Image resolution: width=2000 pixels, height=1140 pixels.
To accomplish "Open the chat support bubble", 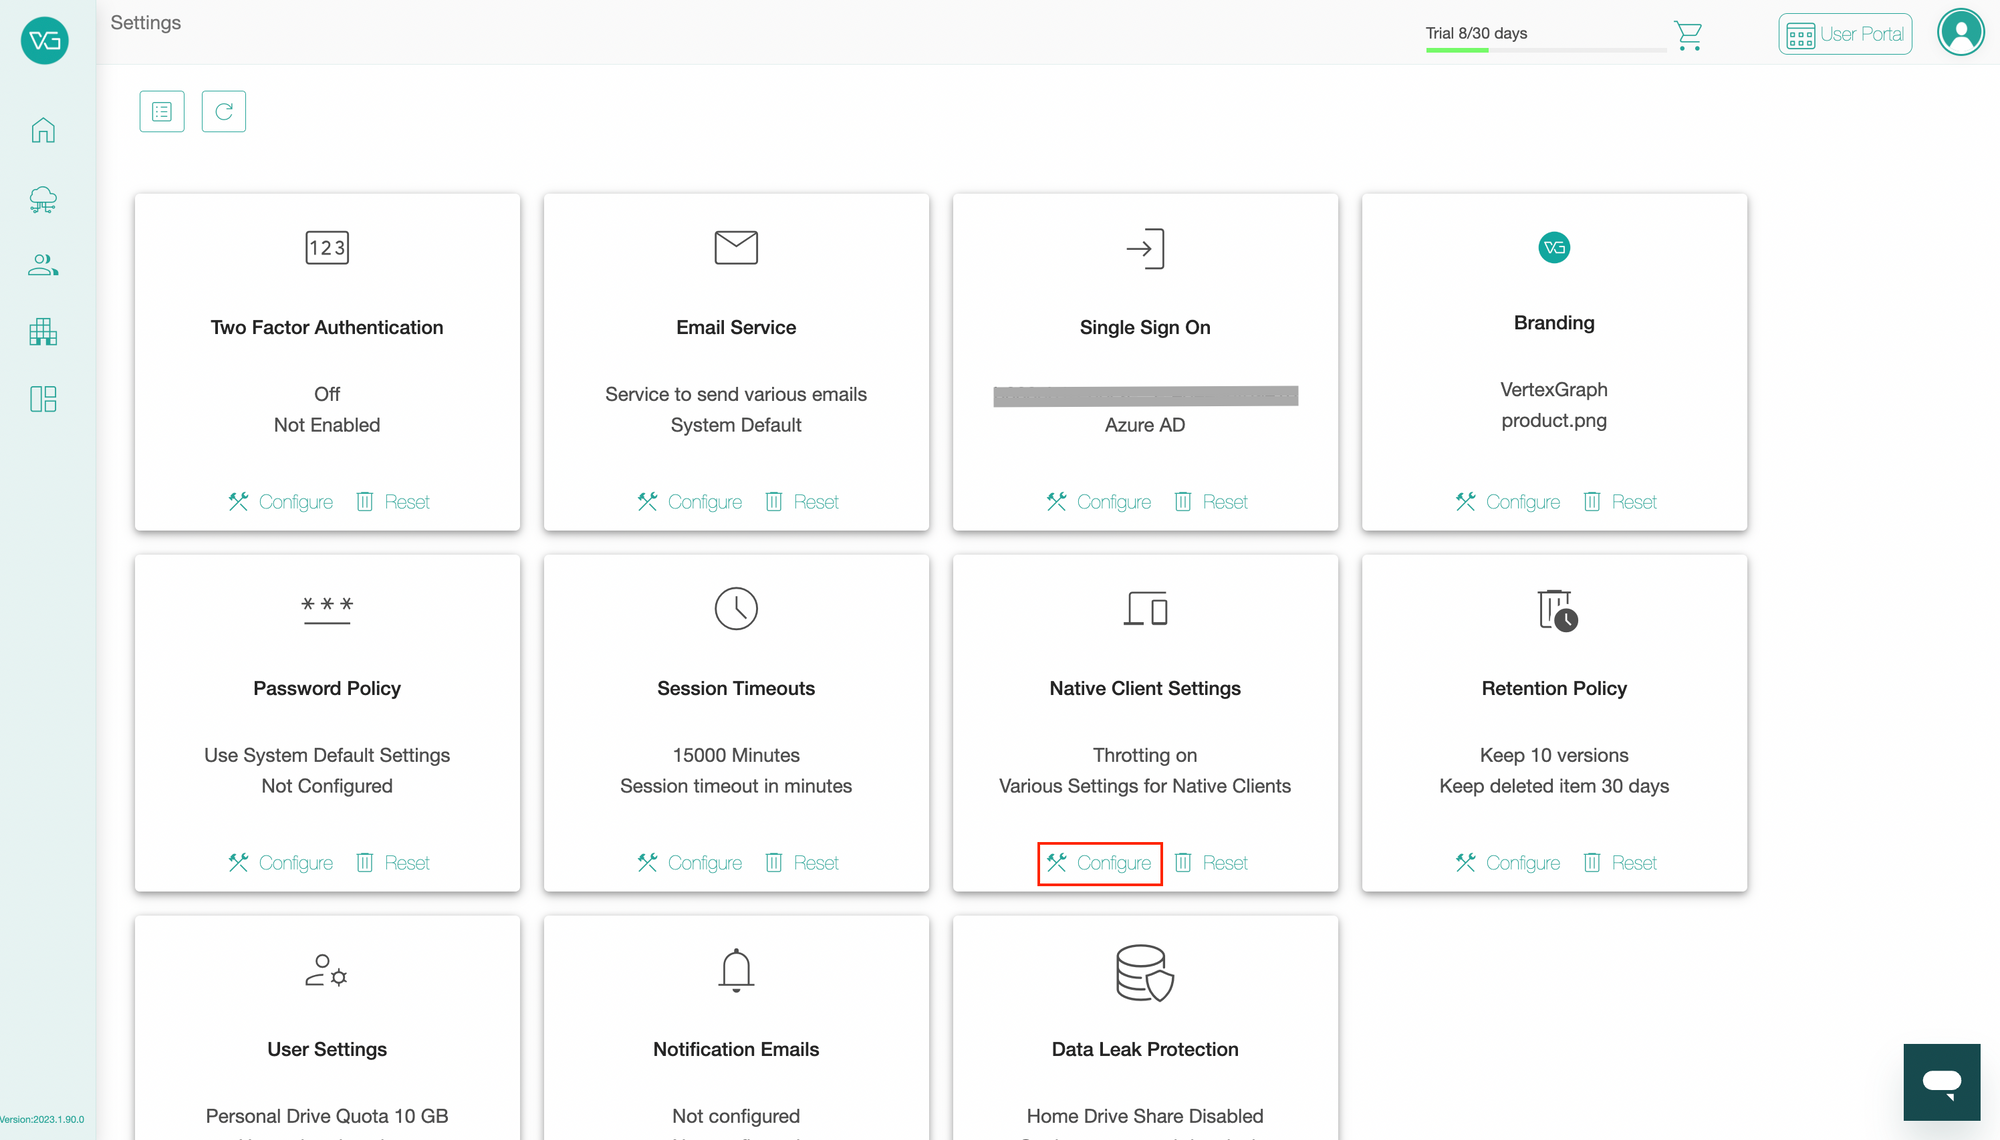I will 1941,1082.
